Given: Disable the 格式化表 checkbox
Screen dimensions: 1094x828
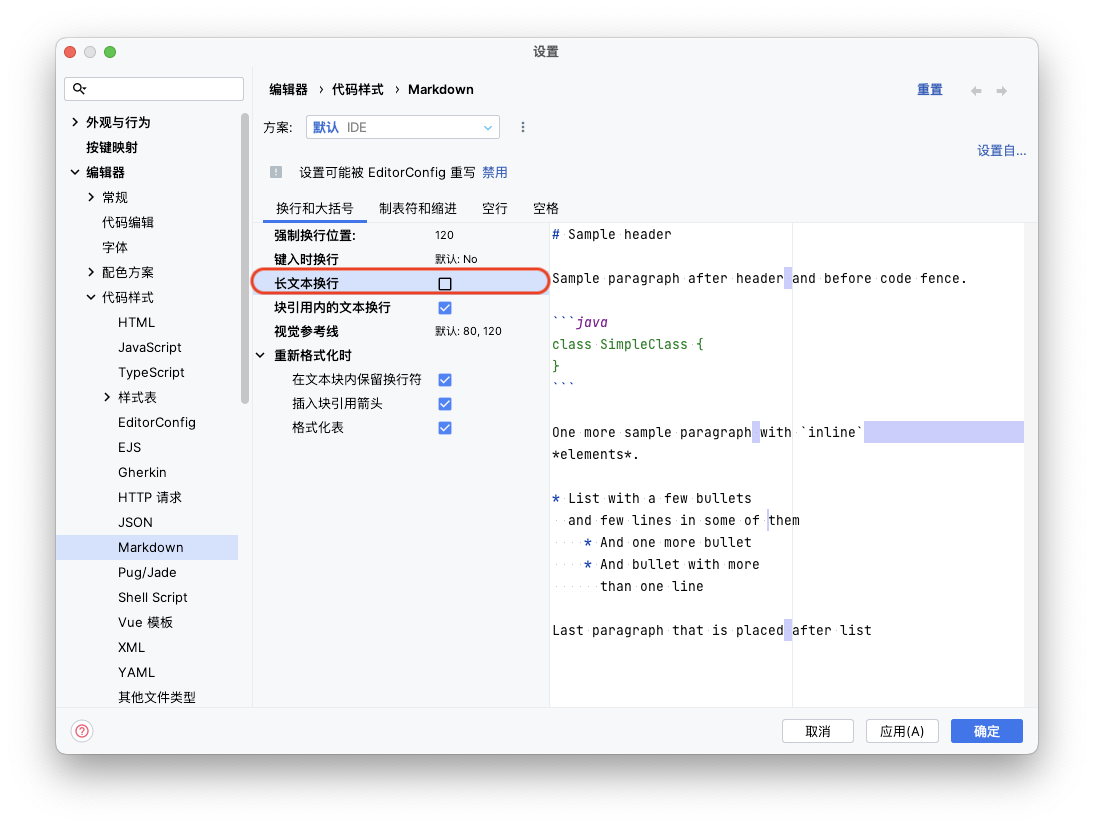Looking at the screenshot, I should (445, 428).
